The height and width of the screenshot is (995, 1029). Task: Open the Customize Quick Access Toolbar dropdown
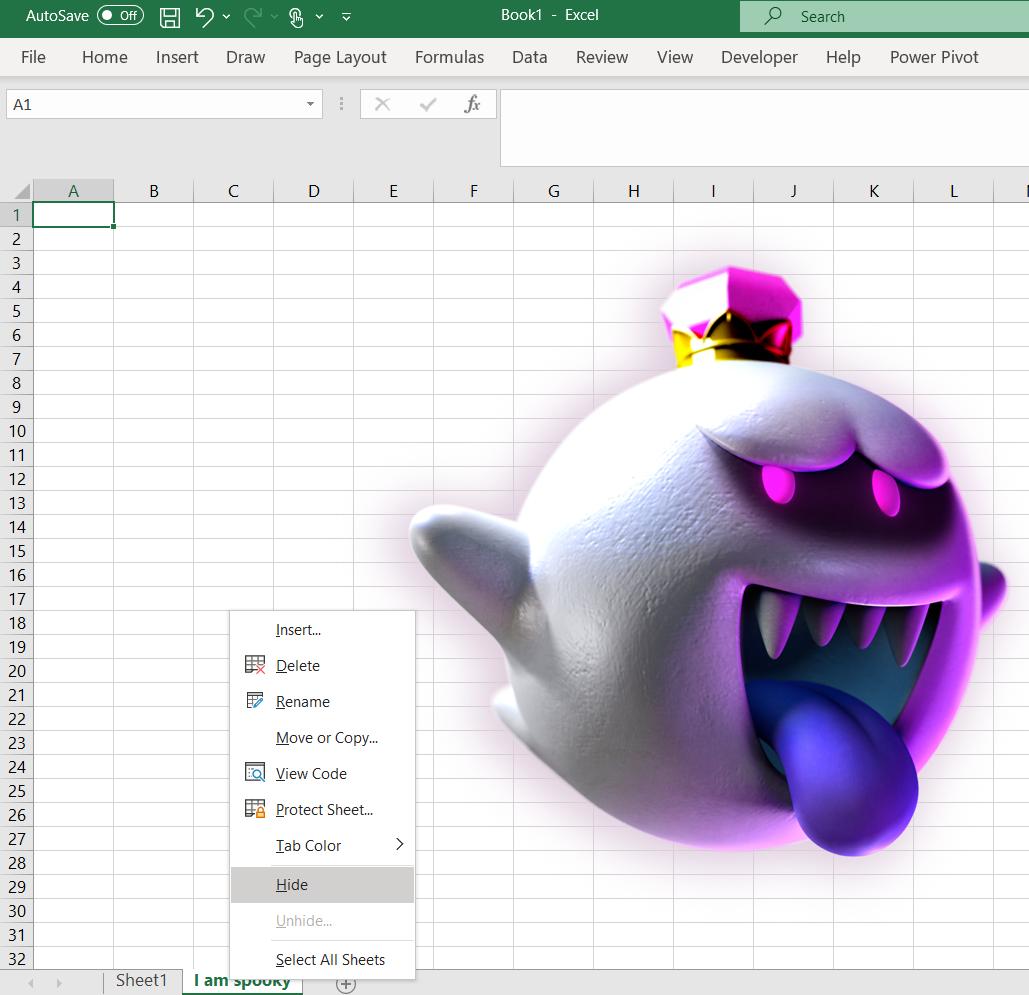[x=346, y=17]
